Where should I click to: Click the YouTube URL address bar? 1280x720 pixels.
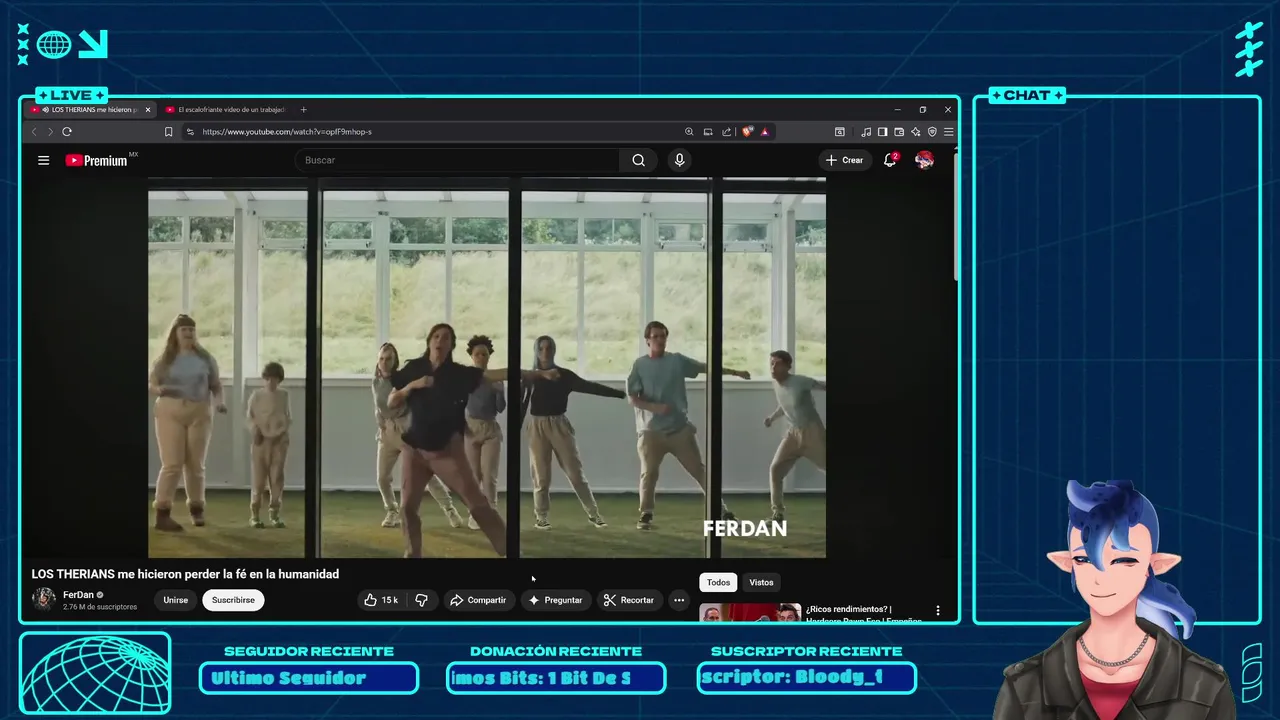point(287,131)
